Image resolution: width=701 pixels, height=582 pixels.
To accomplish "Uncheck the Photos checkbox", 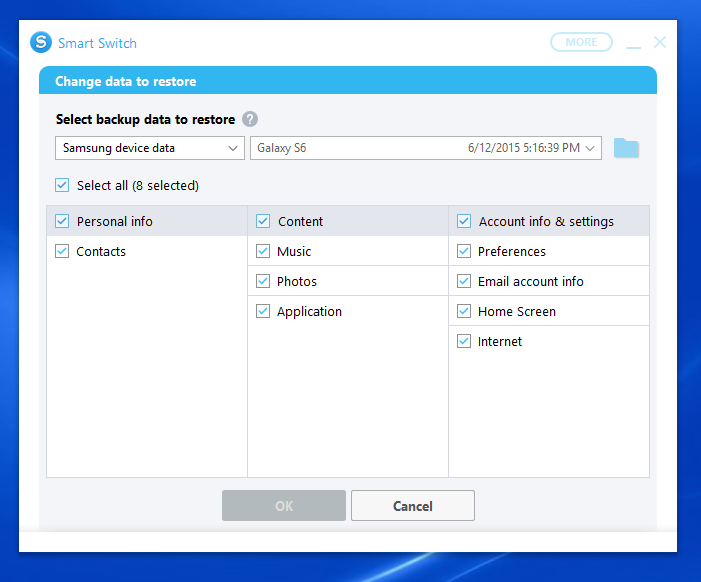I will click(263, 281).
